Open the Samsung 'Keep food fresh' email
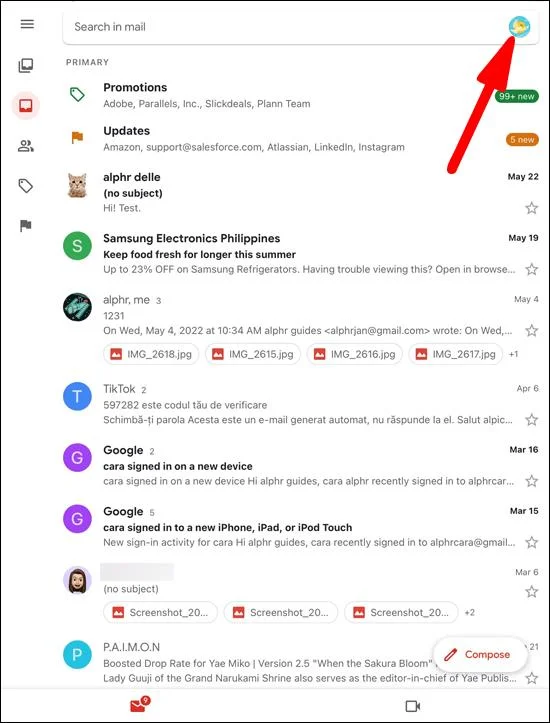550x723 pixels. 301,254
